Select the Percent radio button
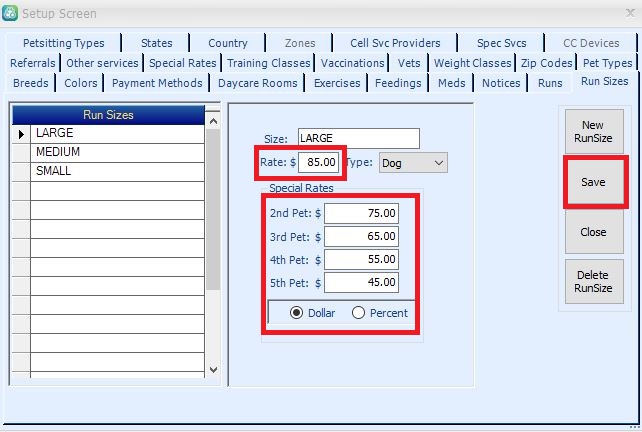 [359, 313]
